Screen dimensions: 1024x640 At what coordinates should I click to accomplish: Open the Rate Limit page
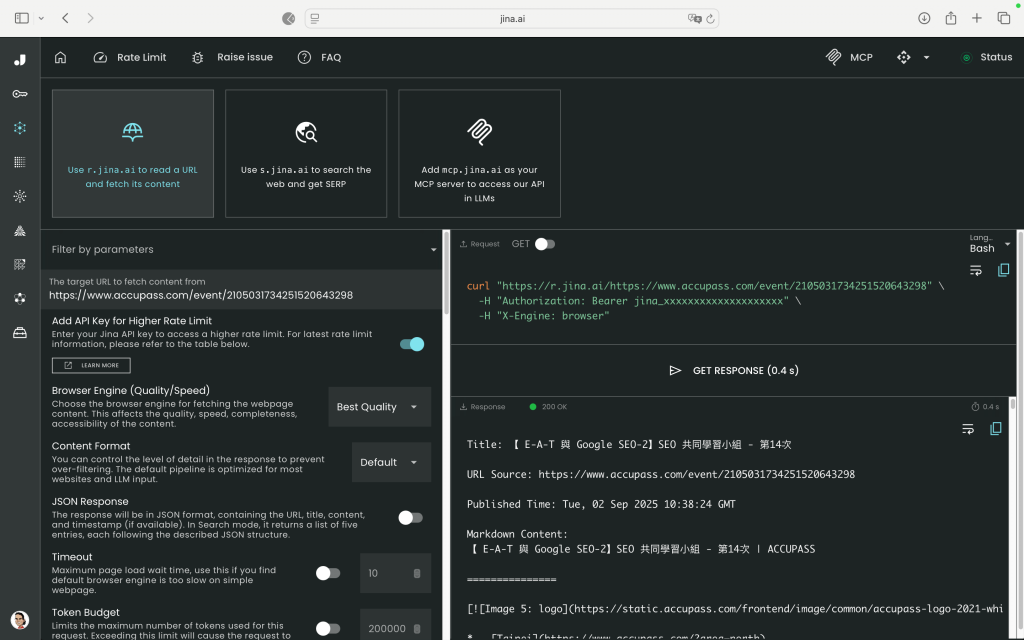click(x=130, y=57)
